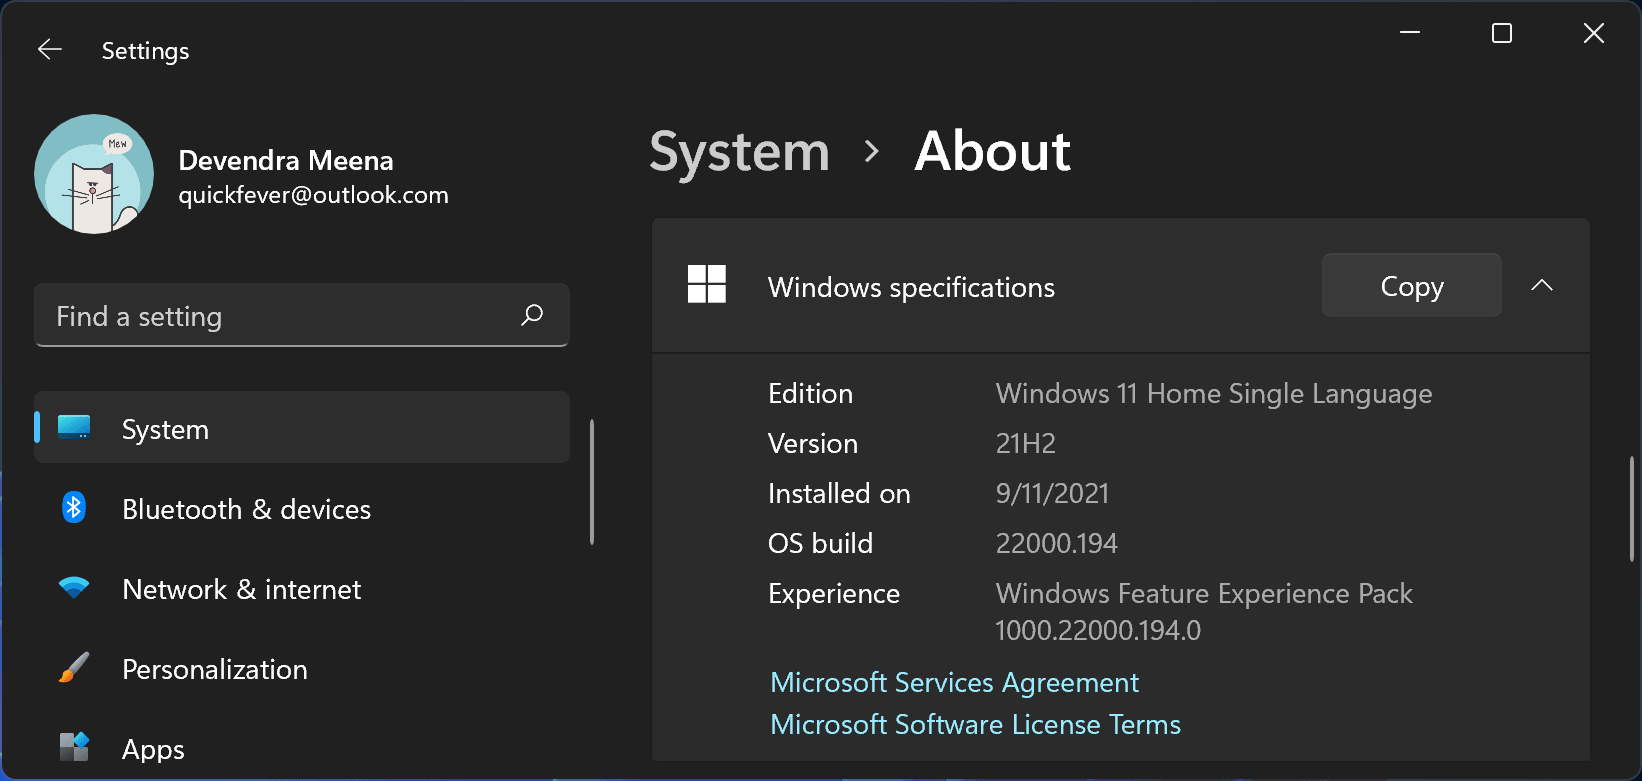Close the Settings window

coord(1594,33)
